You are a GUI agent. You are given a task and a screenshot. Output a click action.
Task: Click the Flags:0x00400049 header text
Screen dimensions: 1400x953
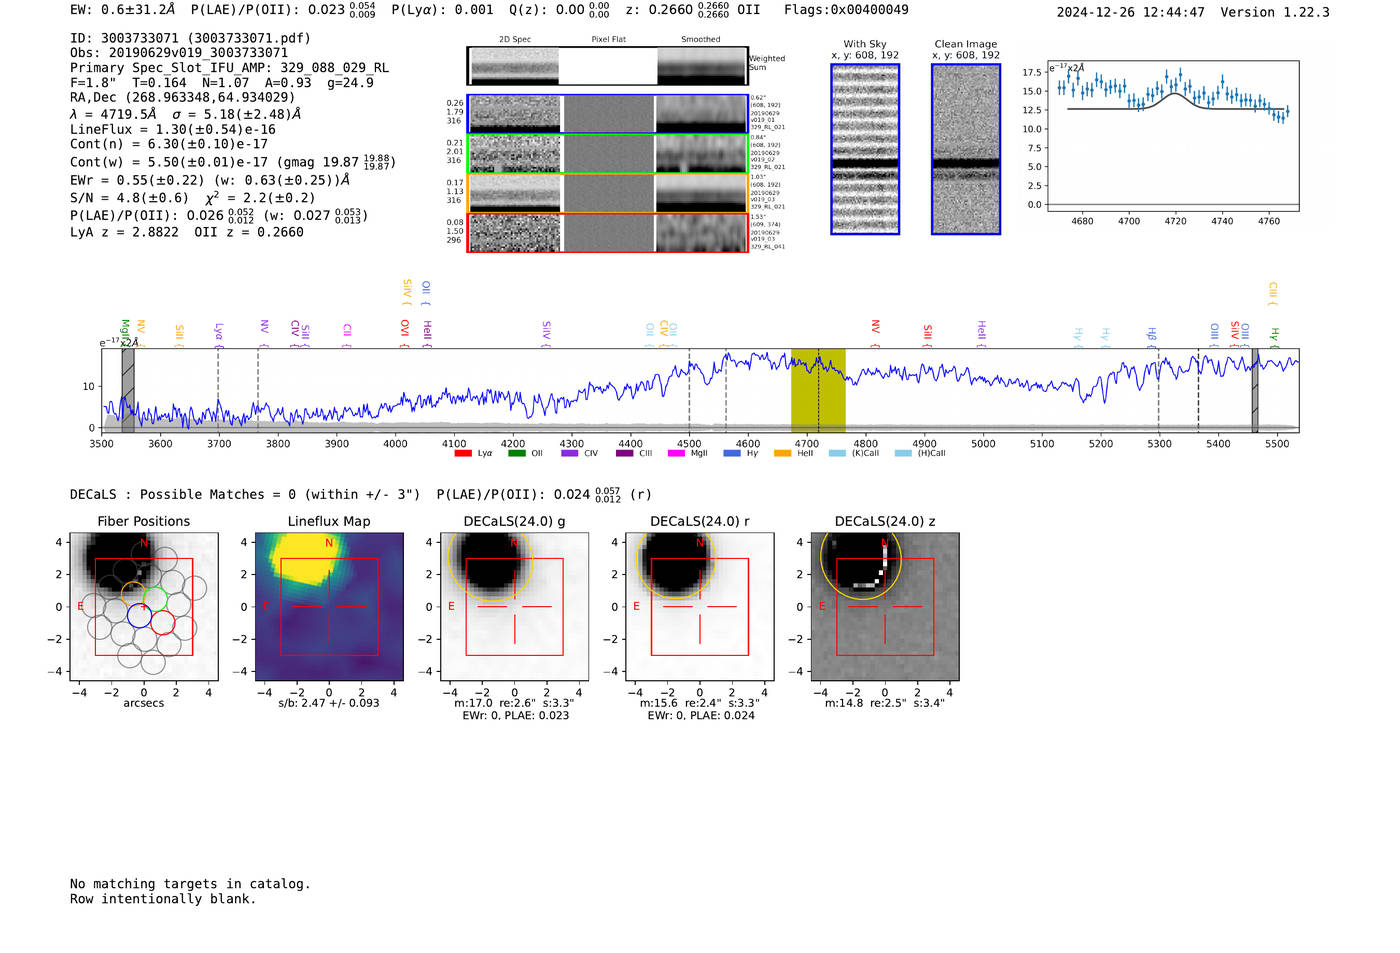point(846,10)
